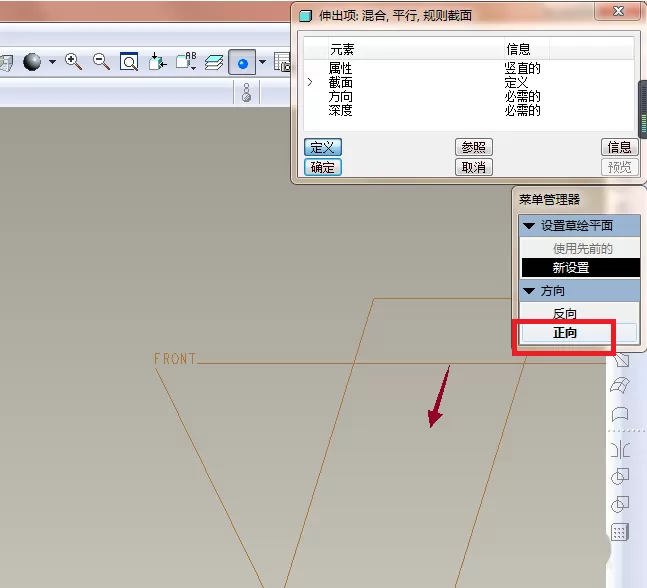Toggle the blue dot display button
Screen dimensions: 647x588
click(242, 63)
